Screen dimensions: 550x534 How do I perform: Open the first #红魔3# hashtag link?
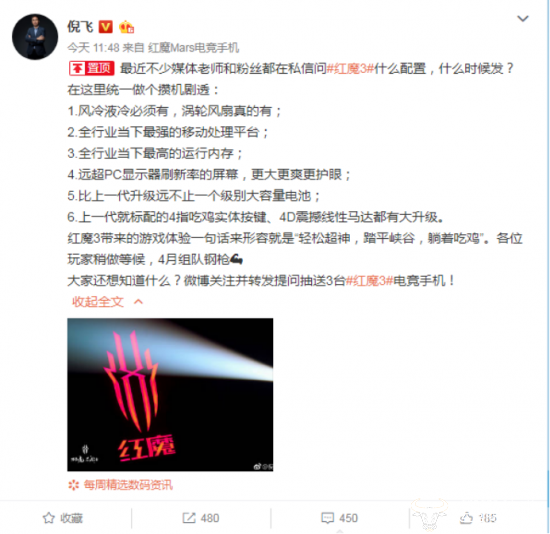click(x=350, y=68)
